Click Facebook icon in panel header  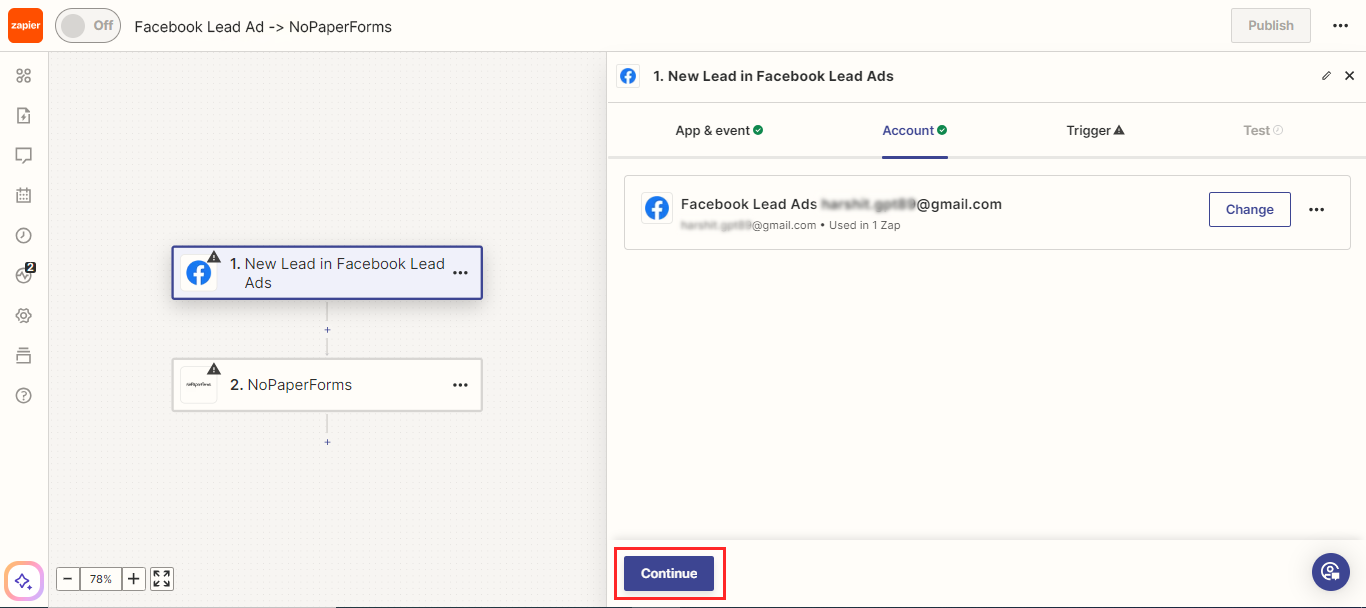pyautogui.click(x=628, y=76)
